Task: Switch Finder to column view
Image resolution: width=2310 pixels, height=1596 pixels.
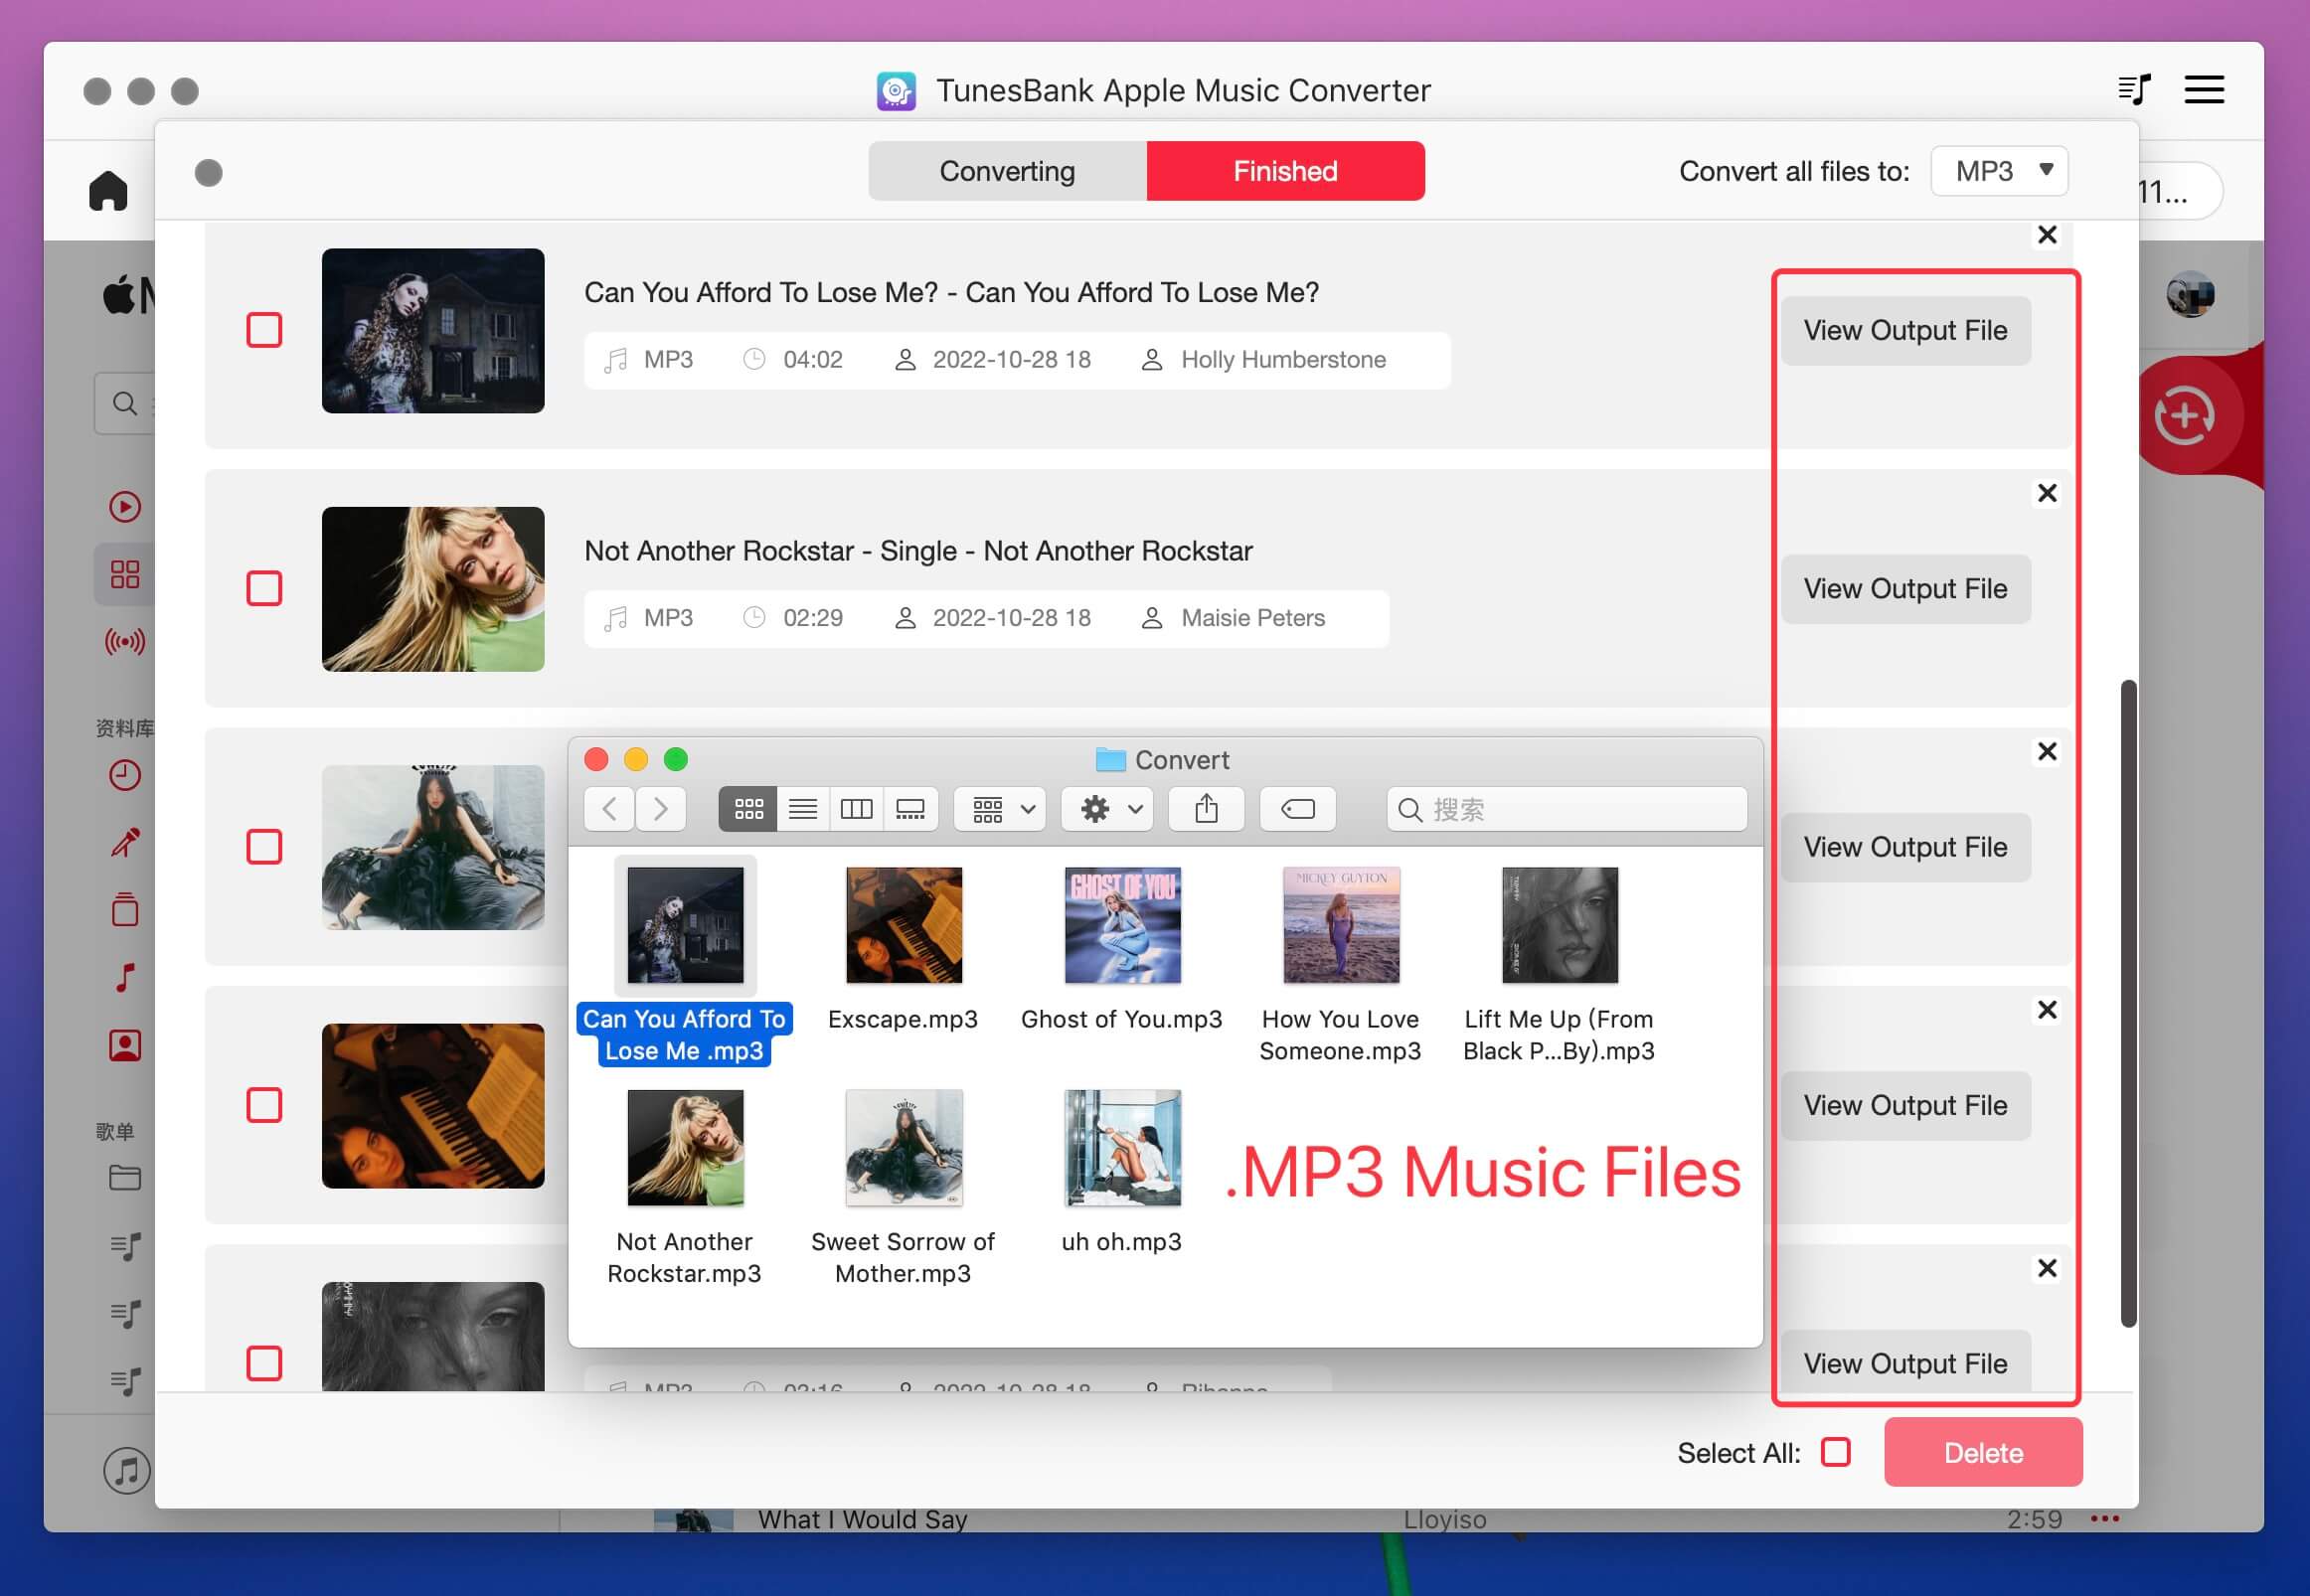Action: point(857,809)
